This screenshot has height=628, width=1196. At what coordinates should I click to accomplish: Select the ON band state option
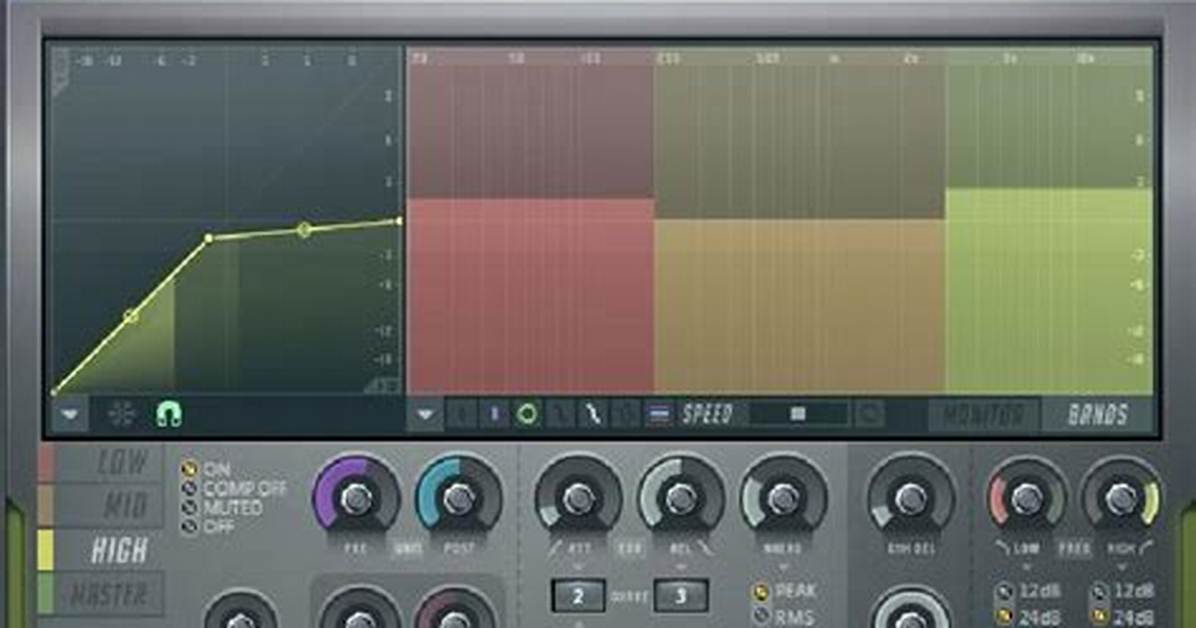point(205,469)
